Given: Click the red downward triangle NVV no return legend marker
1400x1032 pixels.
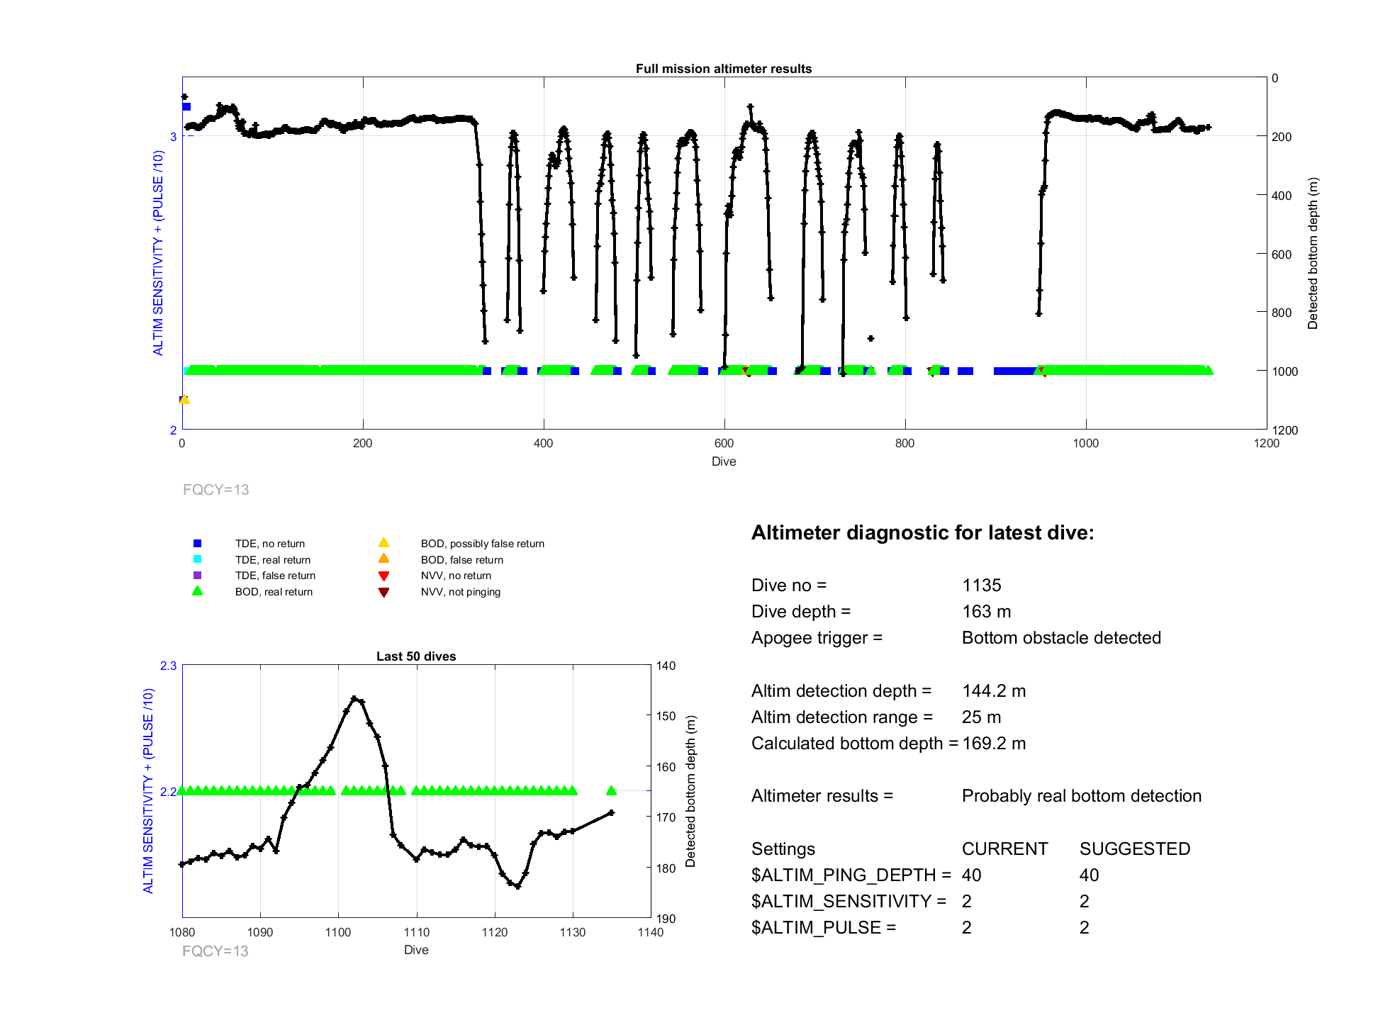Looking at the screenshot, I should click(x=383, y=576).
